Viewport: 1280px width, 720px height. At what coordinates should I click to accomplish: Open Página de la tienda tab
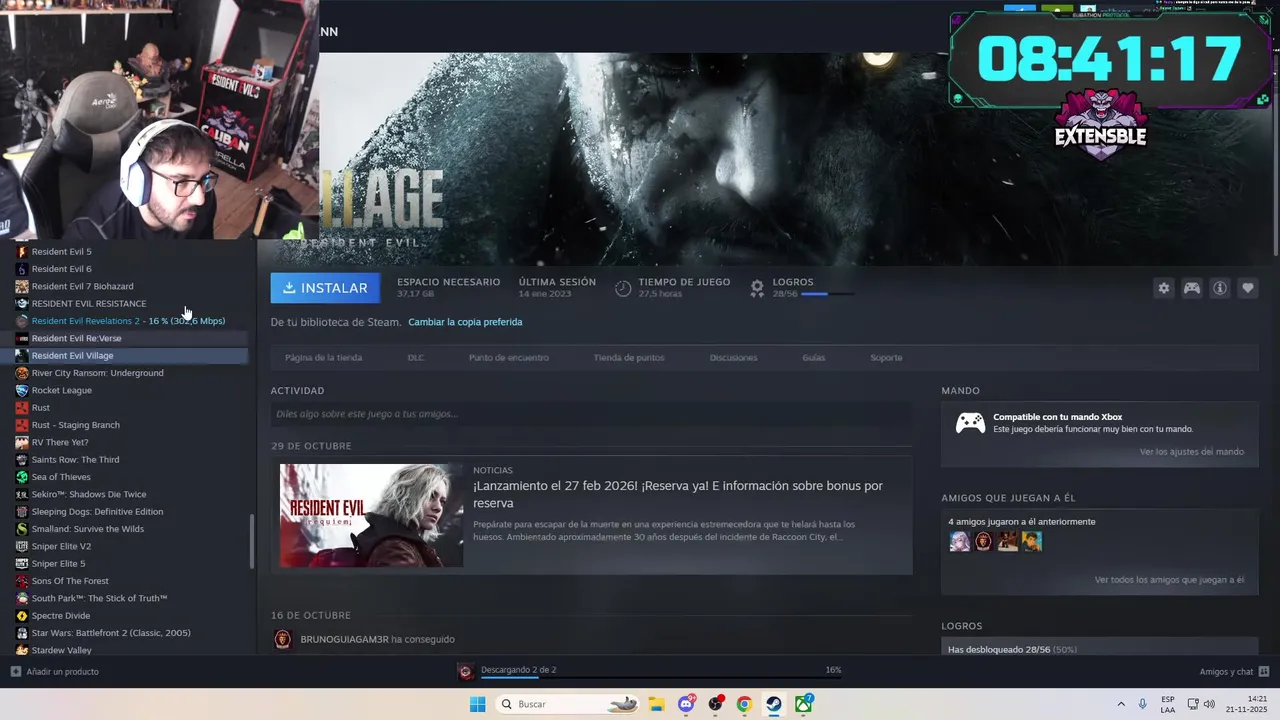[323, 357]
